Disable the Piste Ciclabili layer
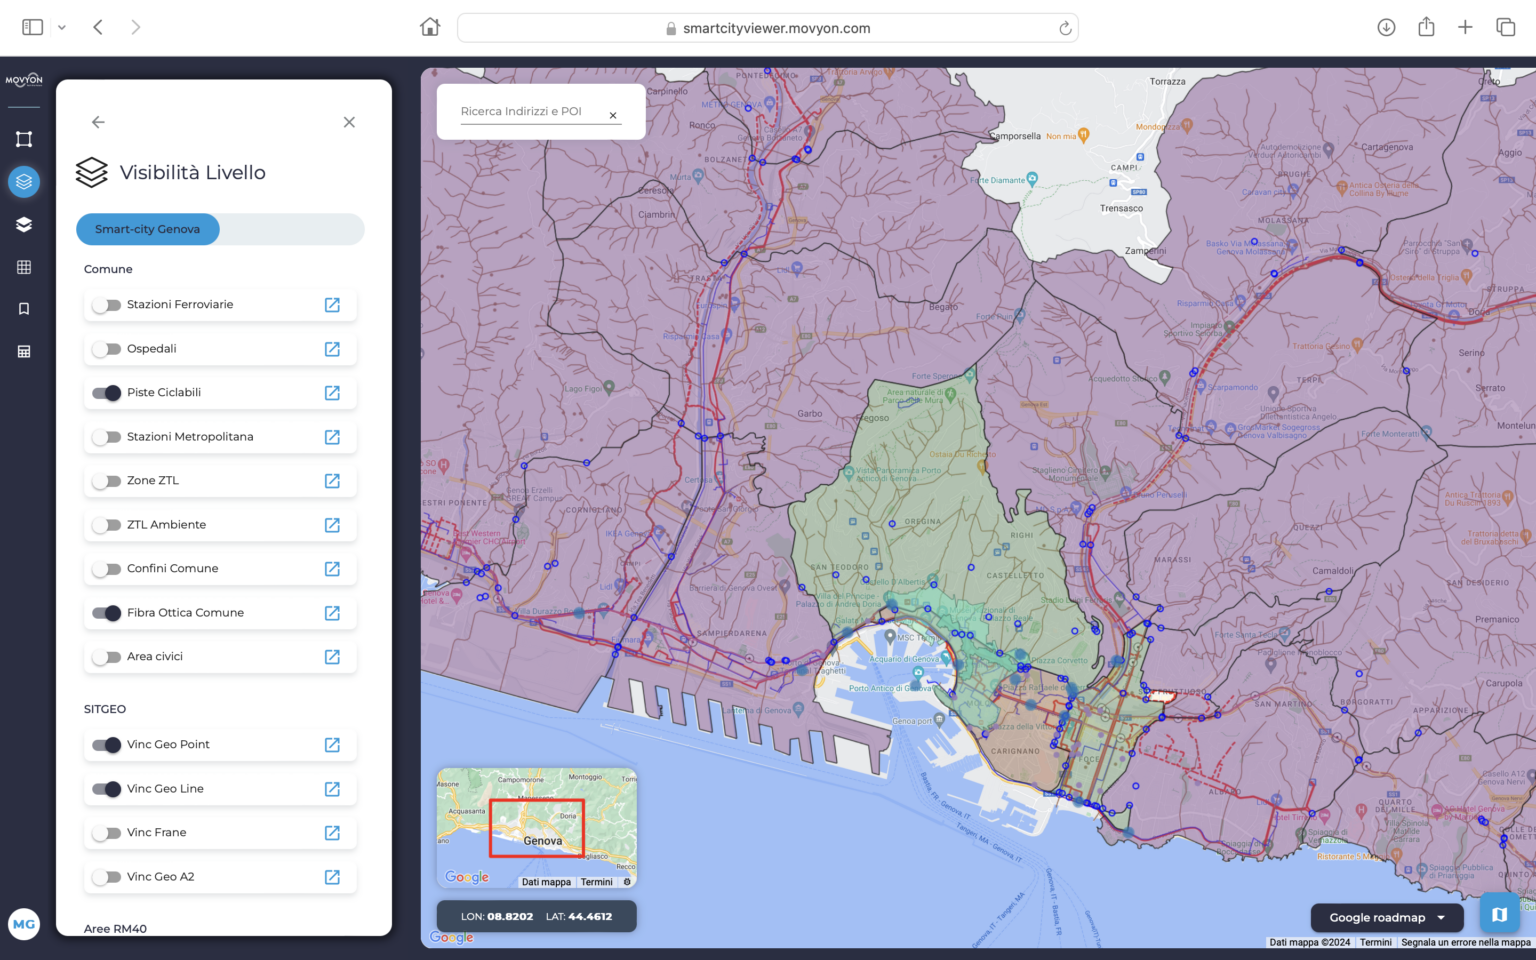 tap(106, 393)
